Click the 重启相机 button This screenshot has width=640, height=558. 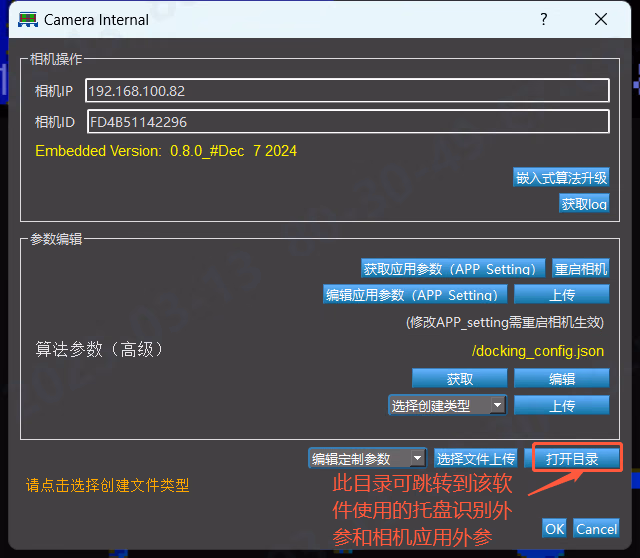pos(580,269)
